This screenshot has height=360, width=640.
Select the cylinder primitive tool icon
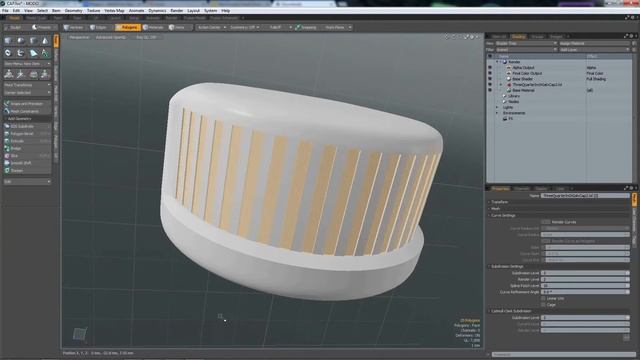(x=33, y=41)
